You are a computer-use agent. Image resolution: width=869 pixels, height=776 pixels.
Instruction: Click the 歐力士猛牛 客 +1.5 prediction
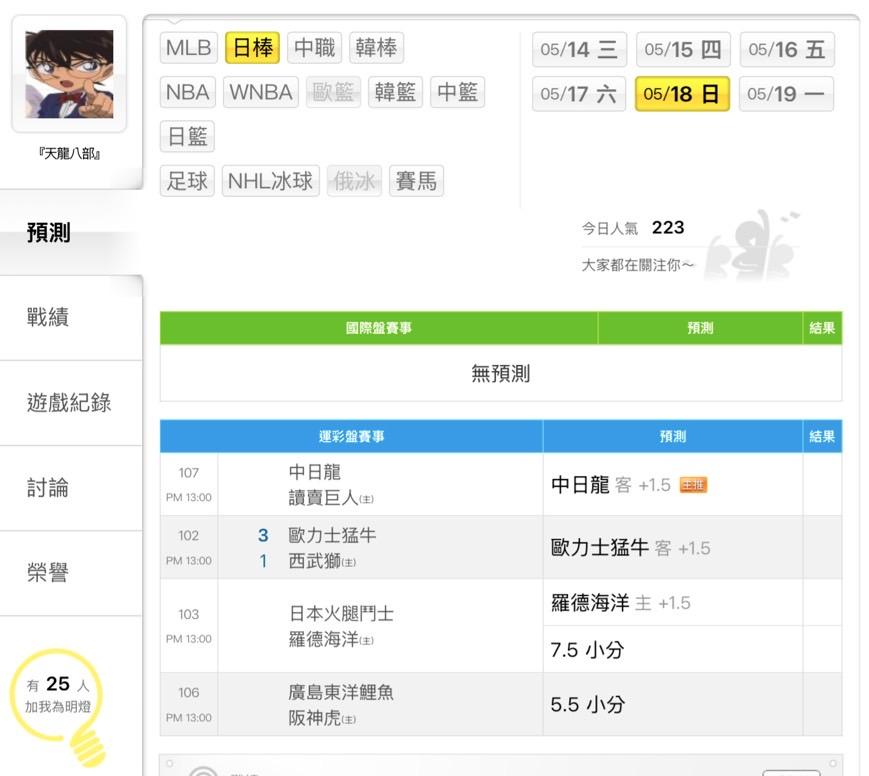click(x=631, y=548)
